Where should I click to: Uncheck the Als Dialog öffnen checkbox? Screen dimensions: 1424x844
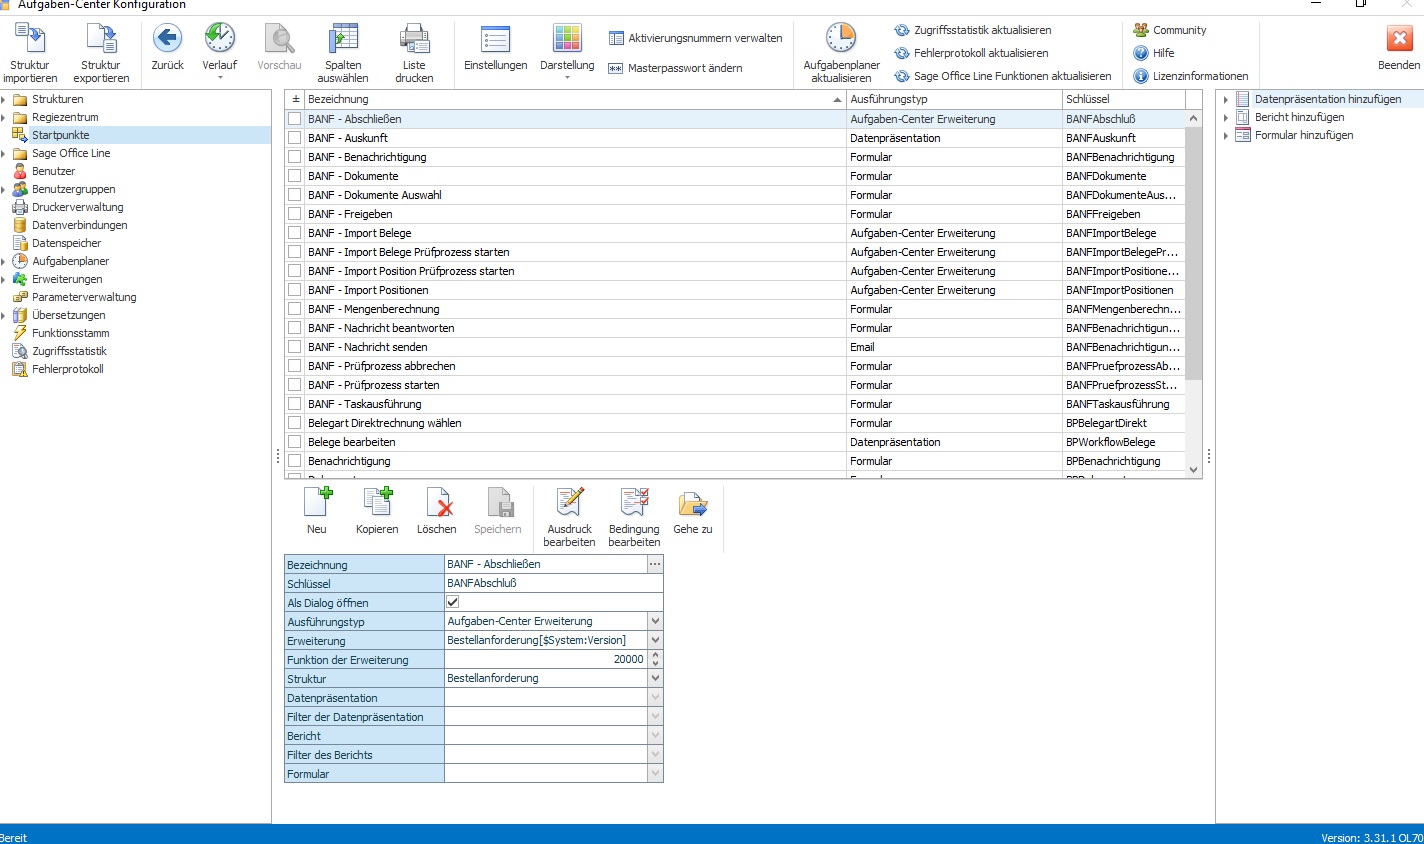click(452, 602)
